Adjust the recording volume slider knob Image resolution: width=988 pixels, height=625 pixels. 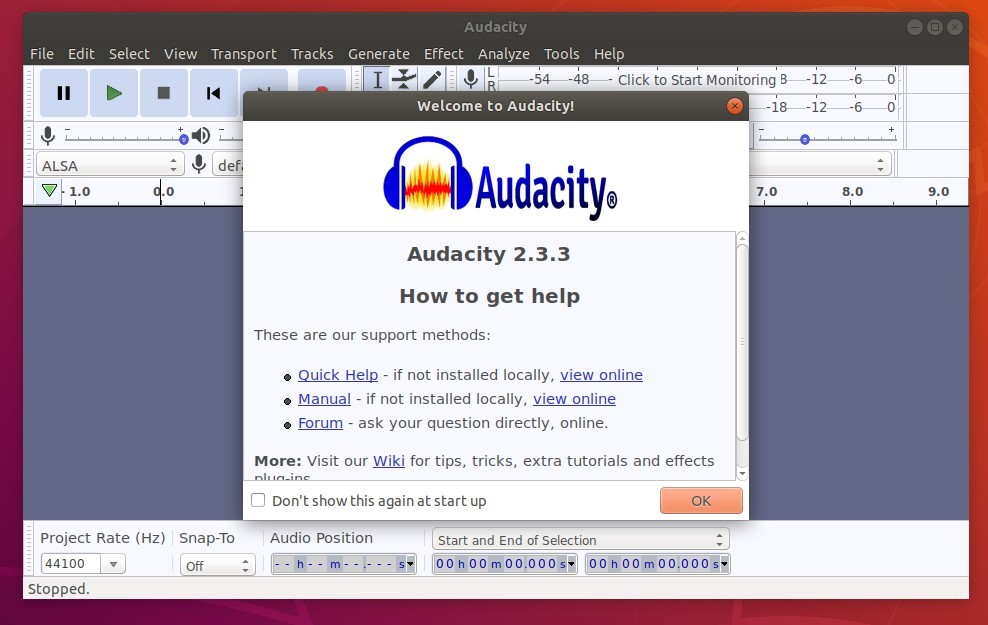coord(183,139)
